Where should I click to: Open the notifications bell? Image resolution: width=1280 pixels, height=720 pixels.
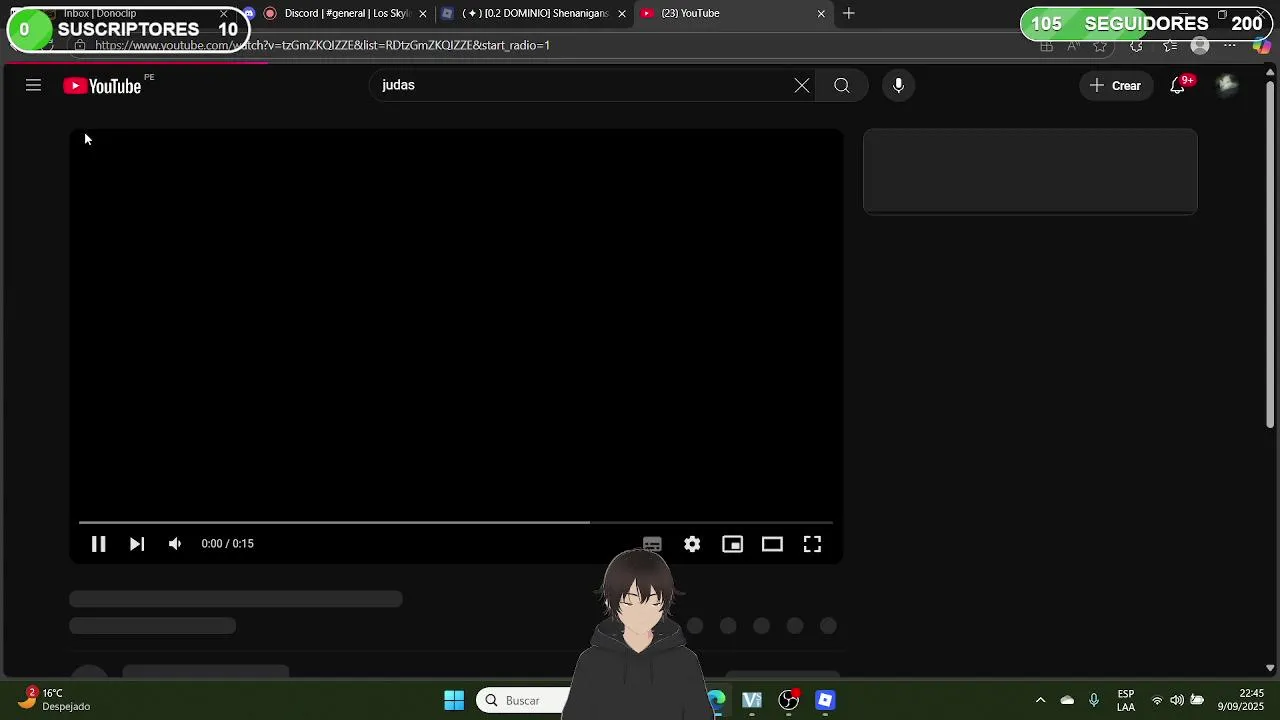(1178, 85)
